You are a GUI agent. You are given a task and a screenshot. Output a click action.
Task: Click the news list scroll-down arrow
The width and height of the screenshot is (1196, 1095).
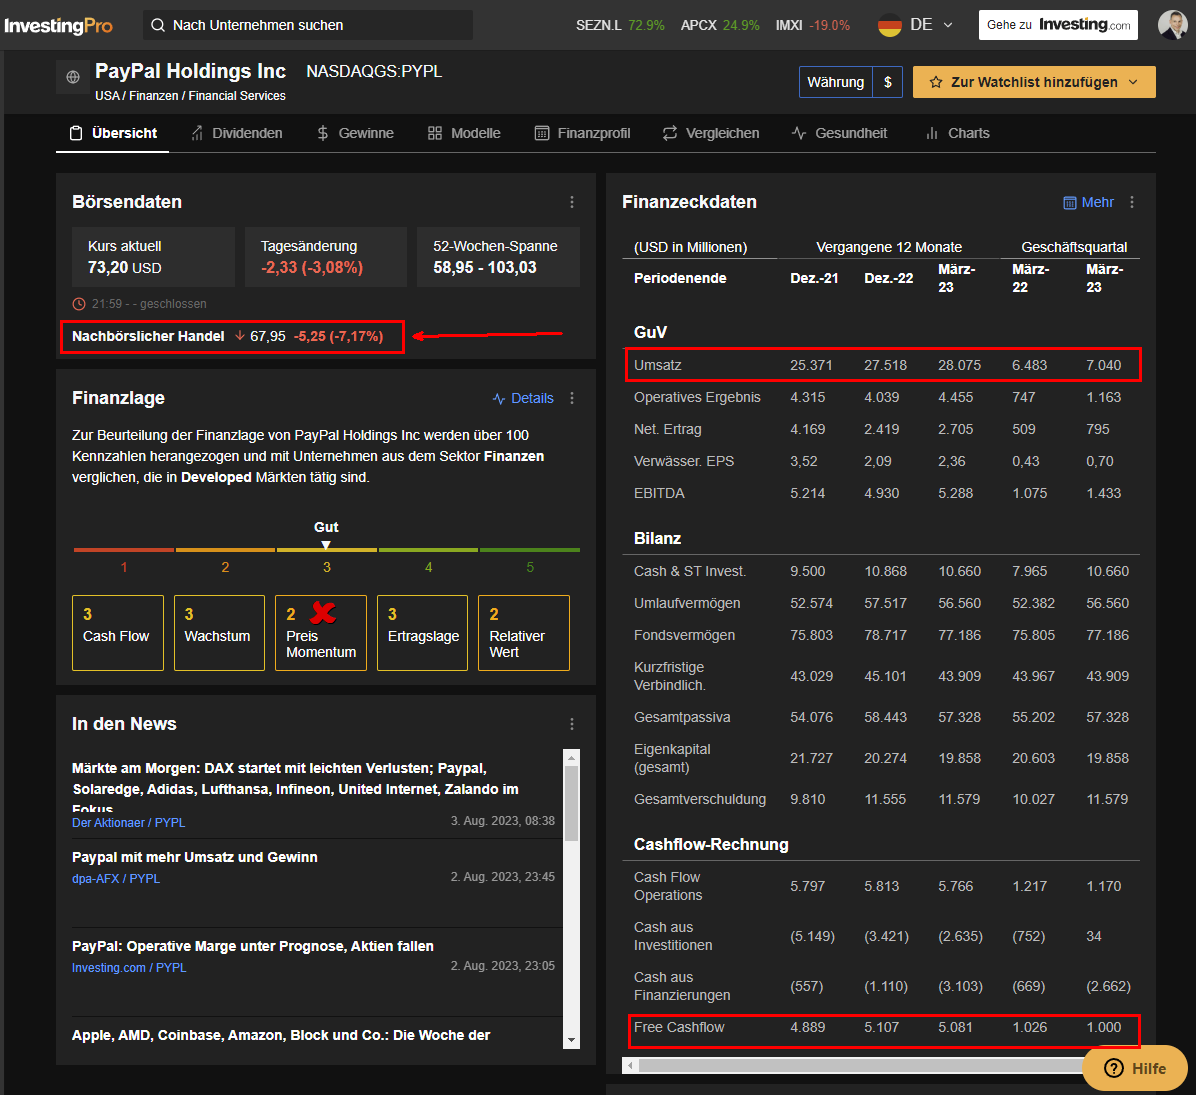pyautogui.click(x=571, y=1041)
